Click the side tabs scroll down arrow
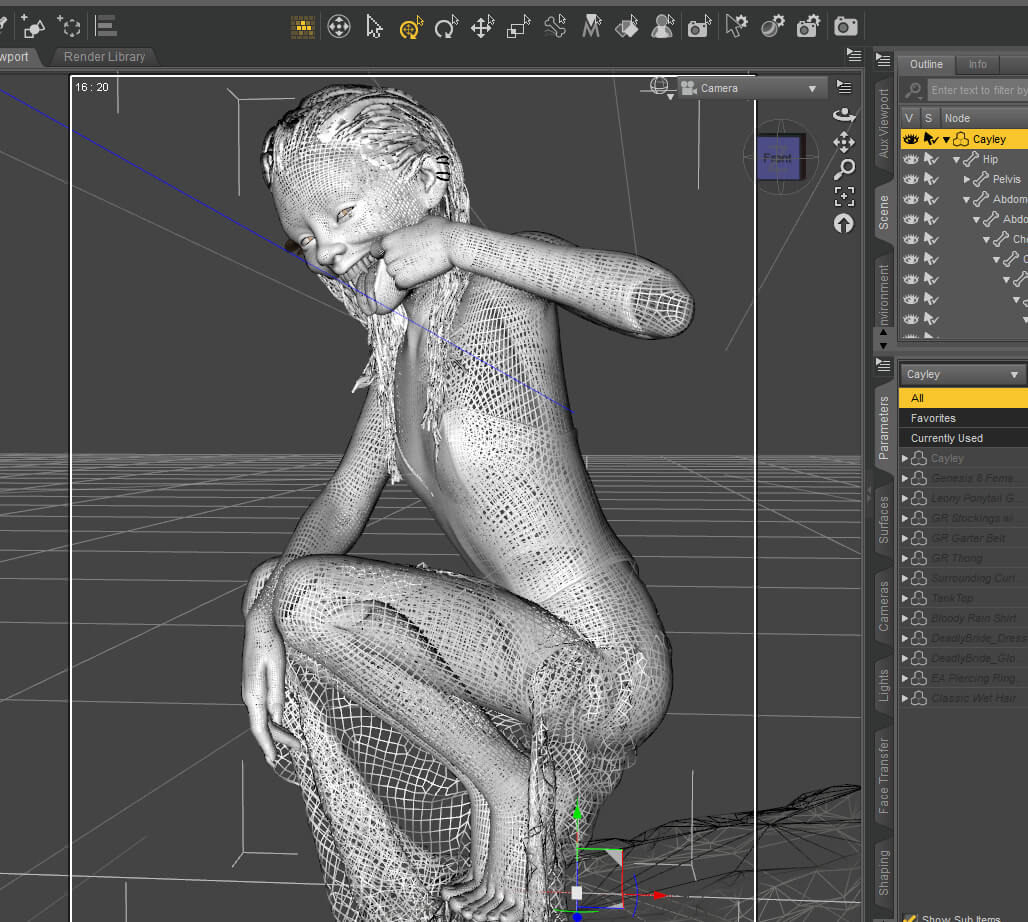This screenshot has width=1028, height=922. tap(883, 346)
